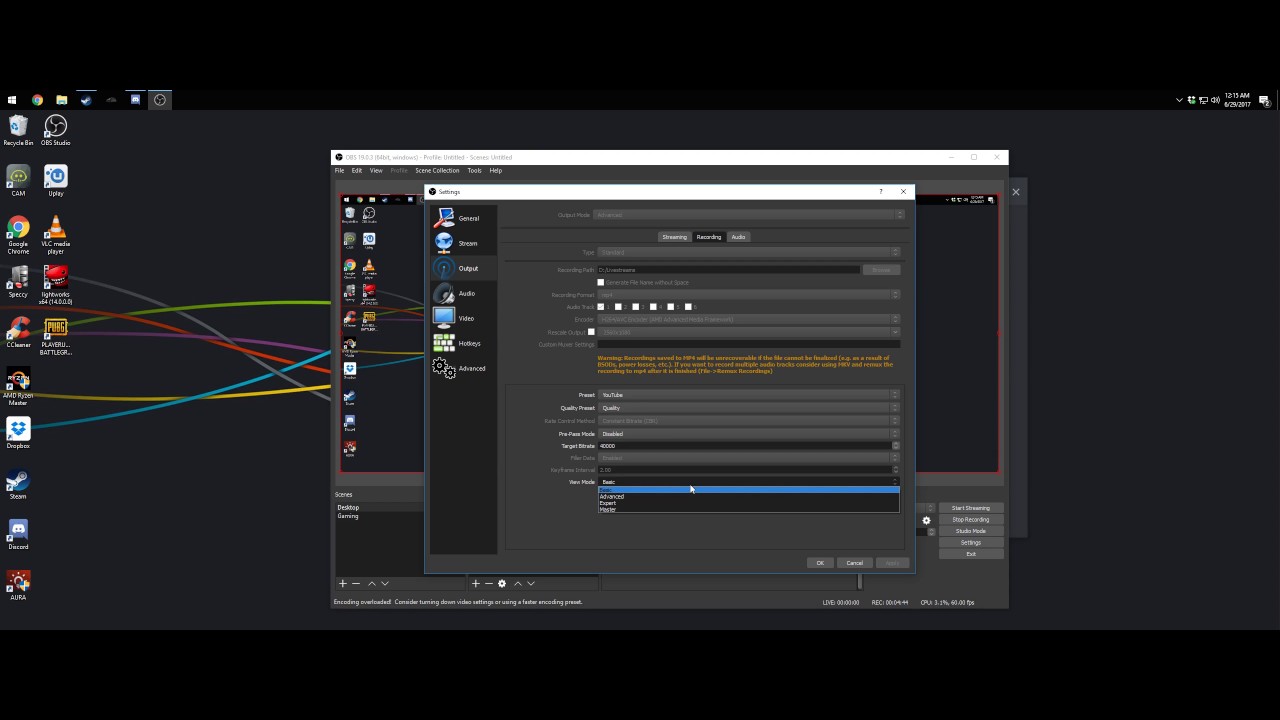Open File Explorer from the taskbar
The image size is (1280, 720).
[x=61, y=100]
